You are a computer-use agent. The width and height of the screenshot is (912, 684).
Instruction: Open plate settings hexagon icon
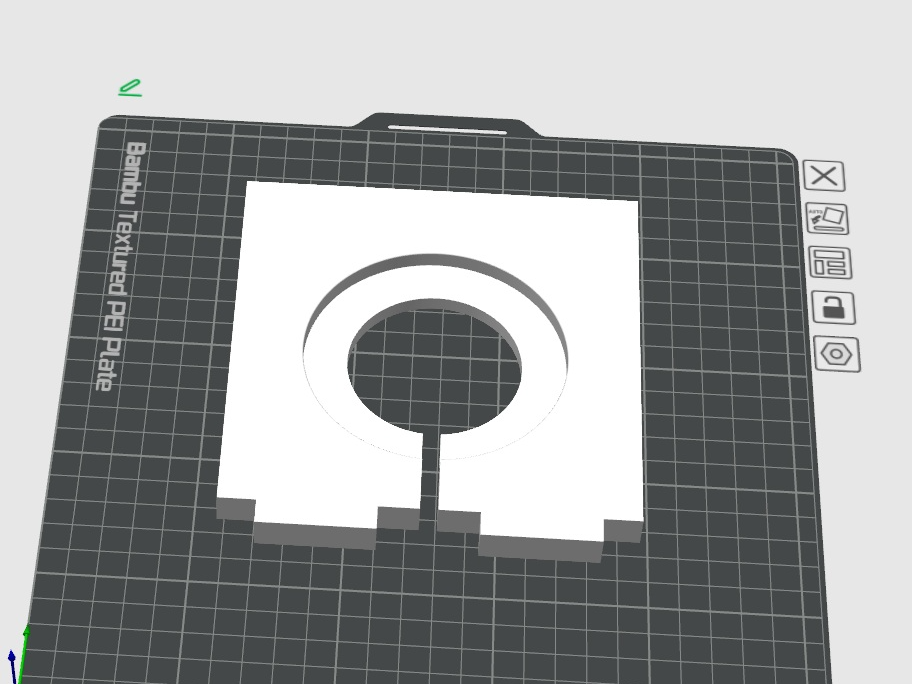[837, 354]
